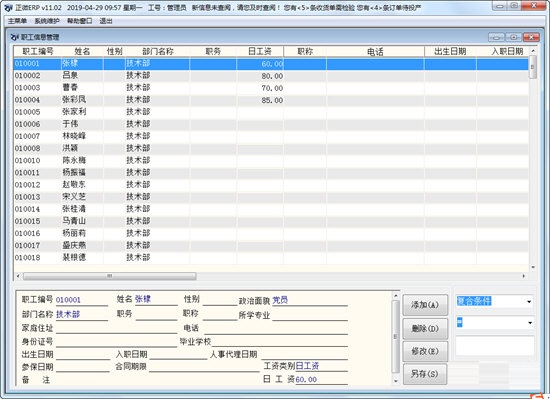Click the 修改(E) button

(425, 351)
